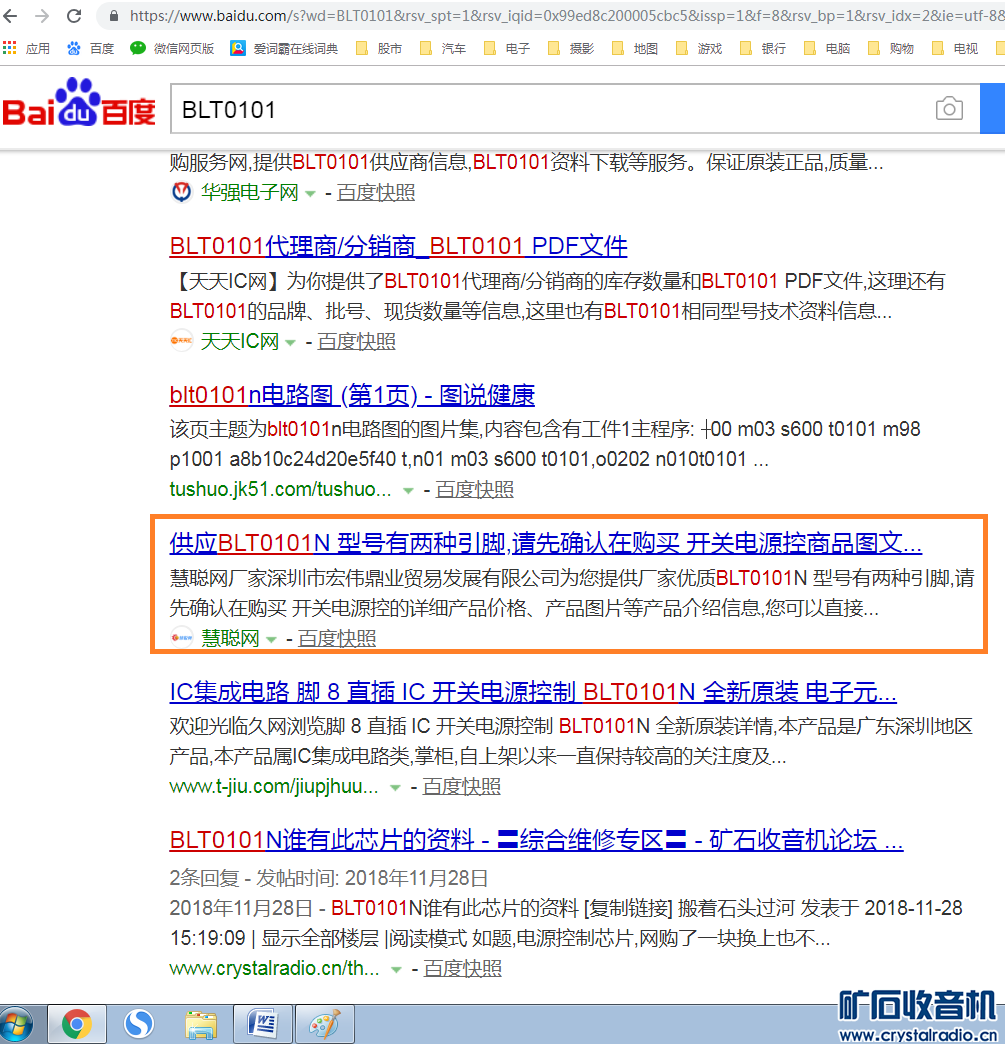Open 百度快照 for the www.t-jiu.com result
The height and width of the screenshot is (1048, 1005).
tap(461, 786)
